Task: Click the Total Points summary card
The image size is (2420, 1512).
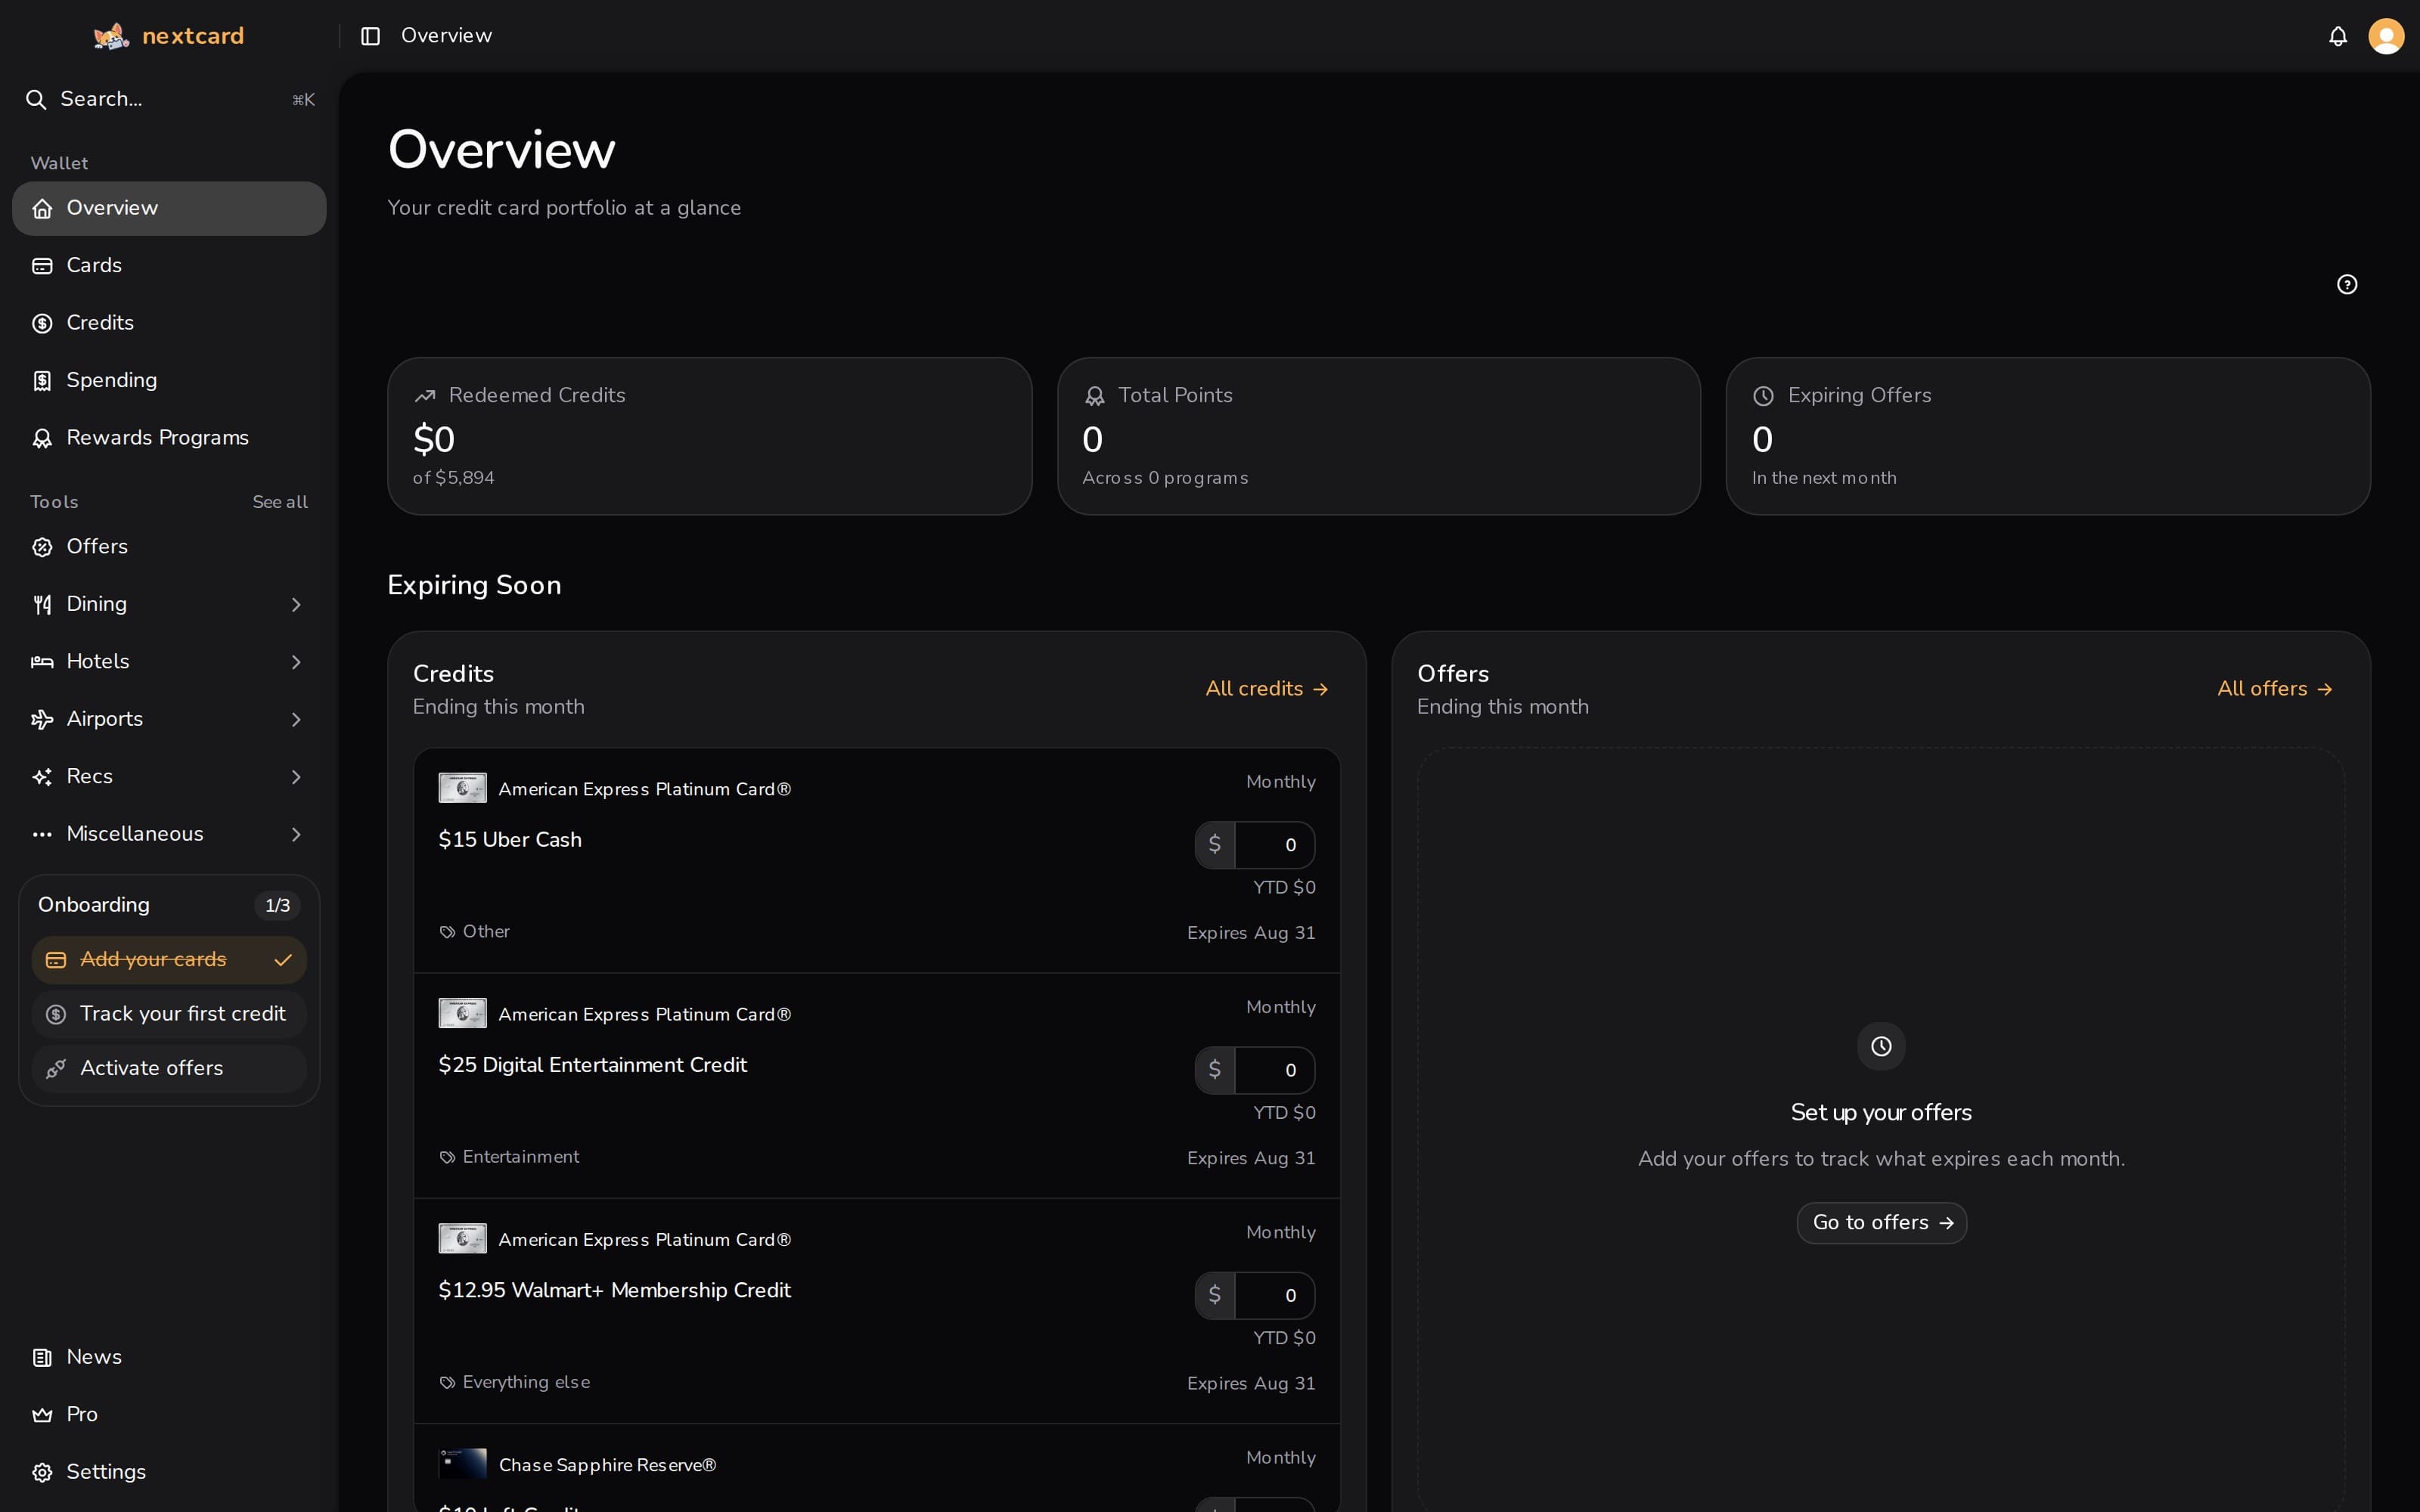Action: pyautogui.click(x=1378, y=436)
